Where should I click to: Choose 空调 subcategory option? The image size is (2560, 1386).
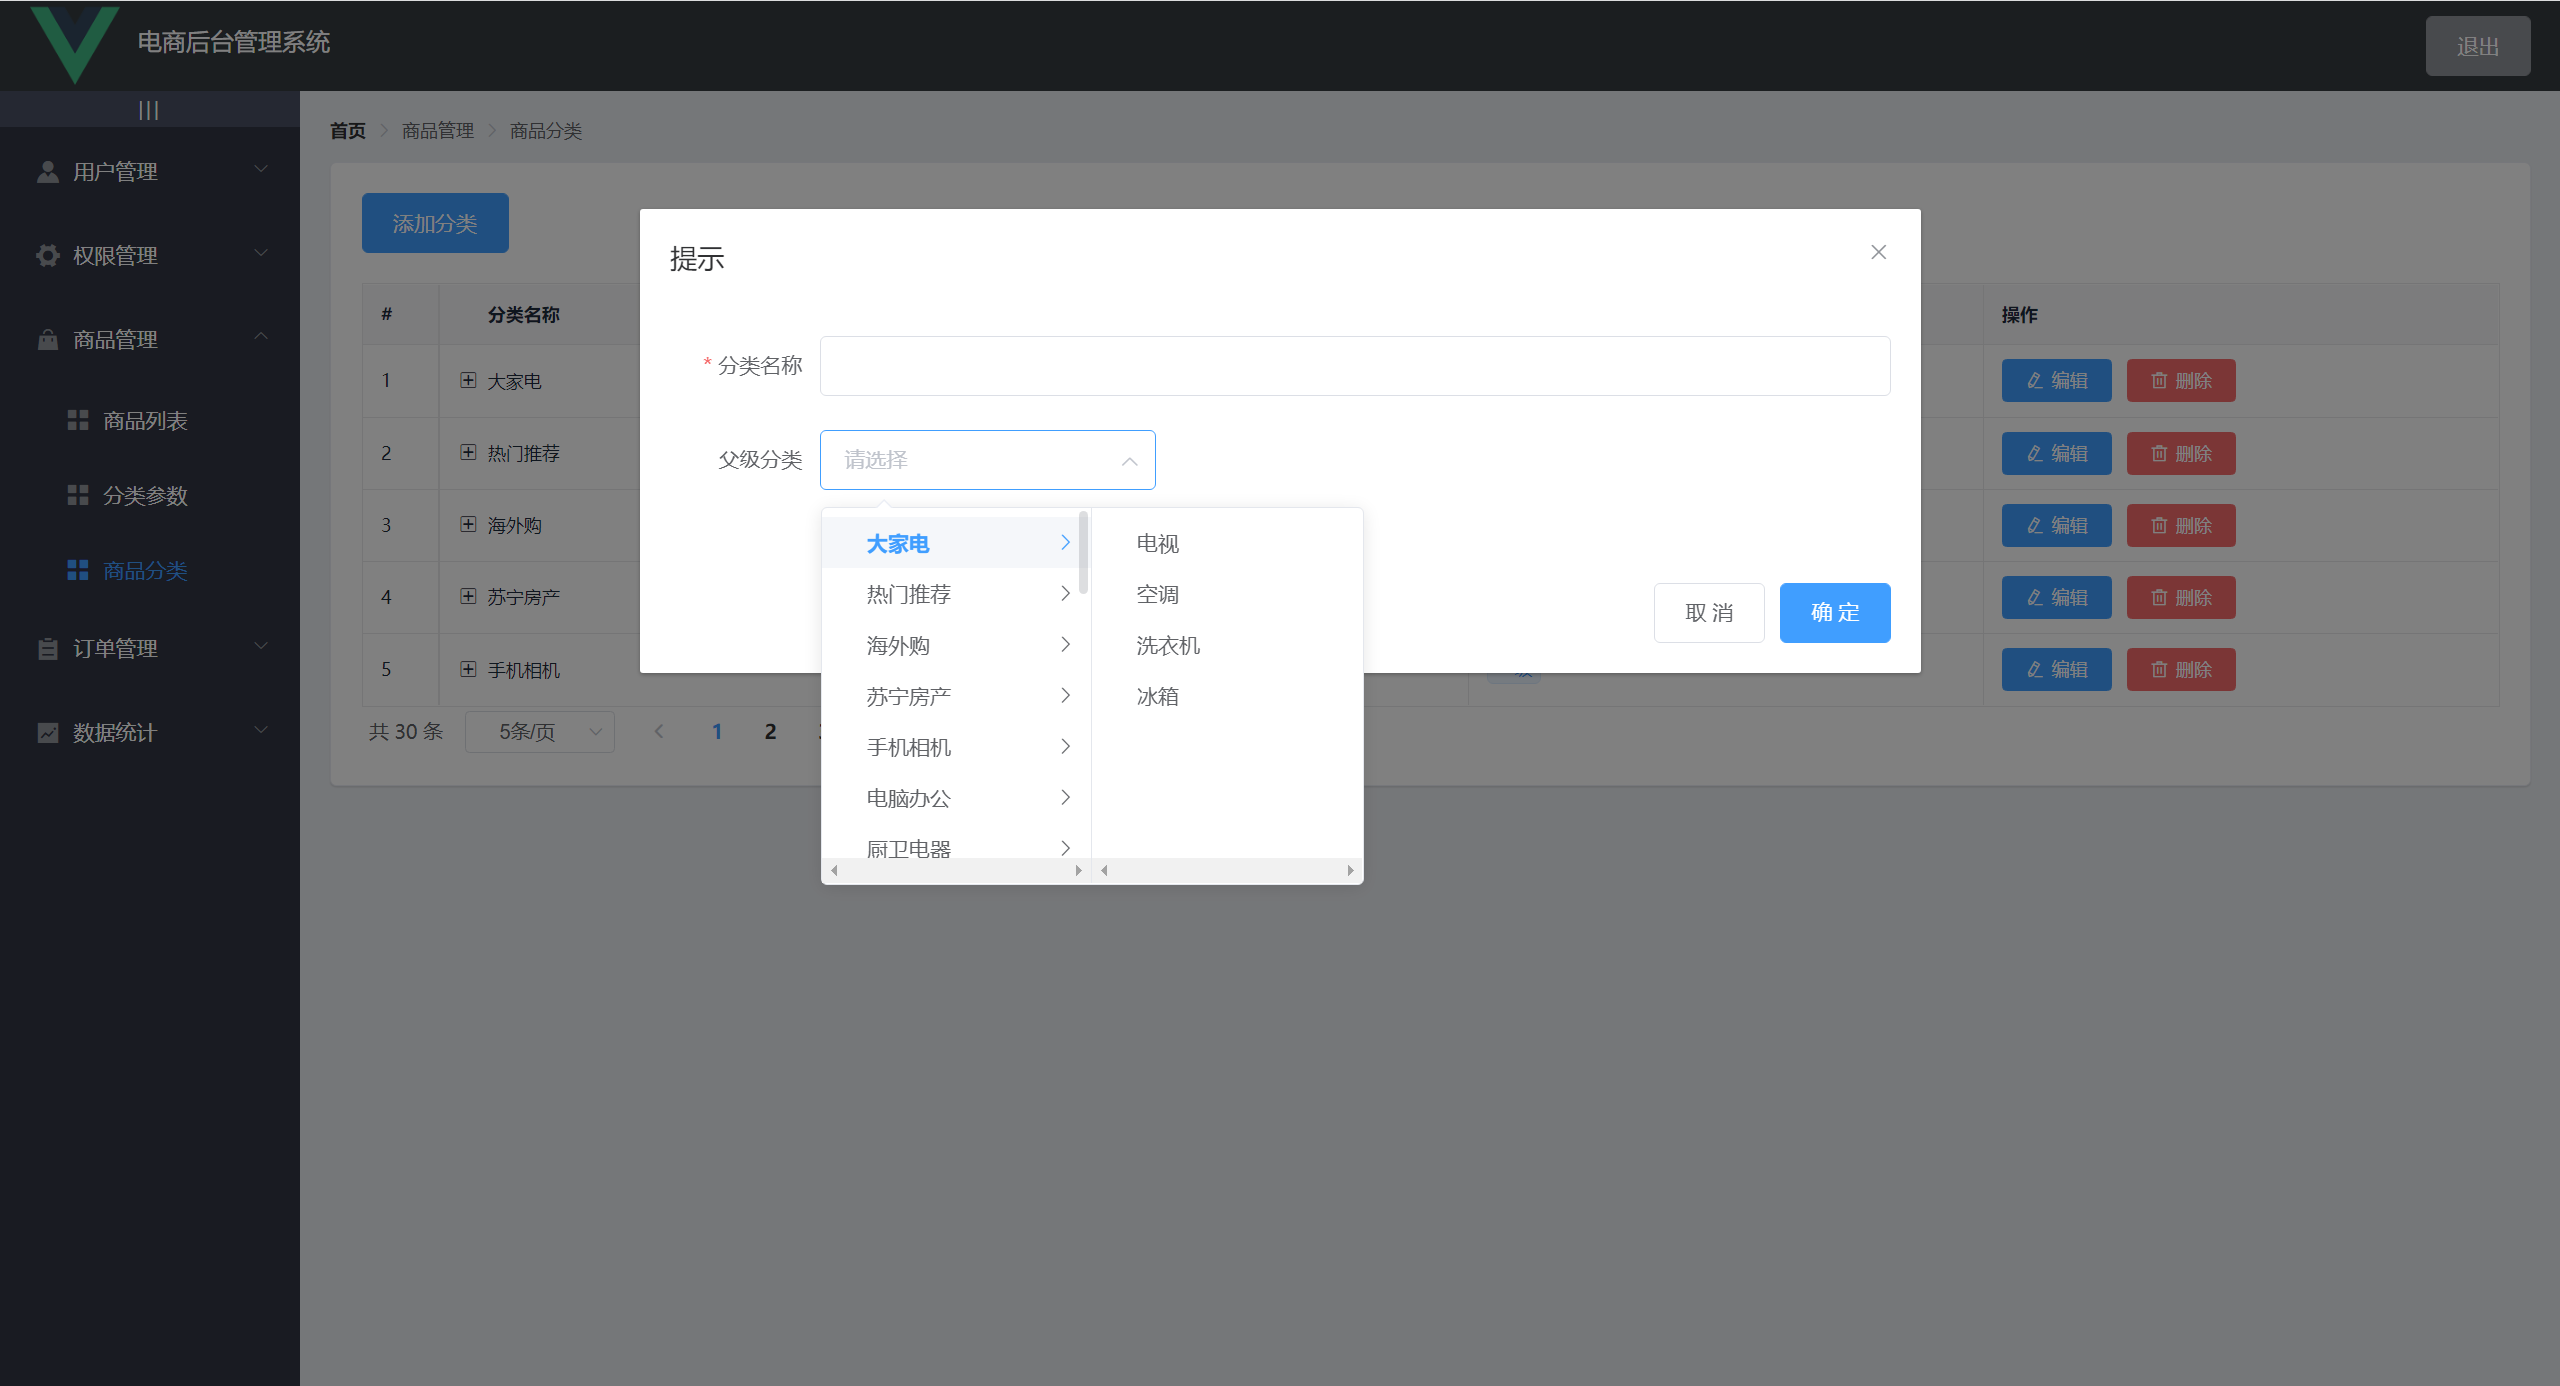click(x=1227, y=594)
